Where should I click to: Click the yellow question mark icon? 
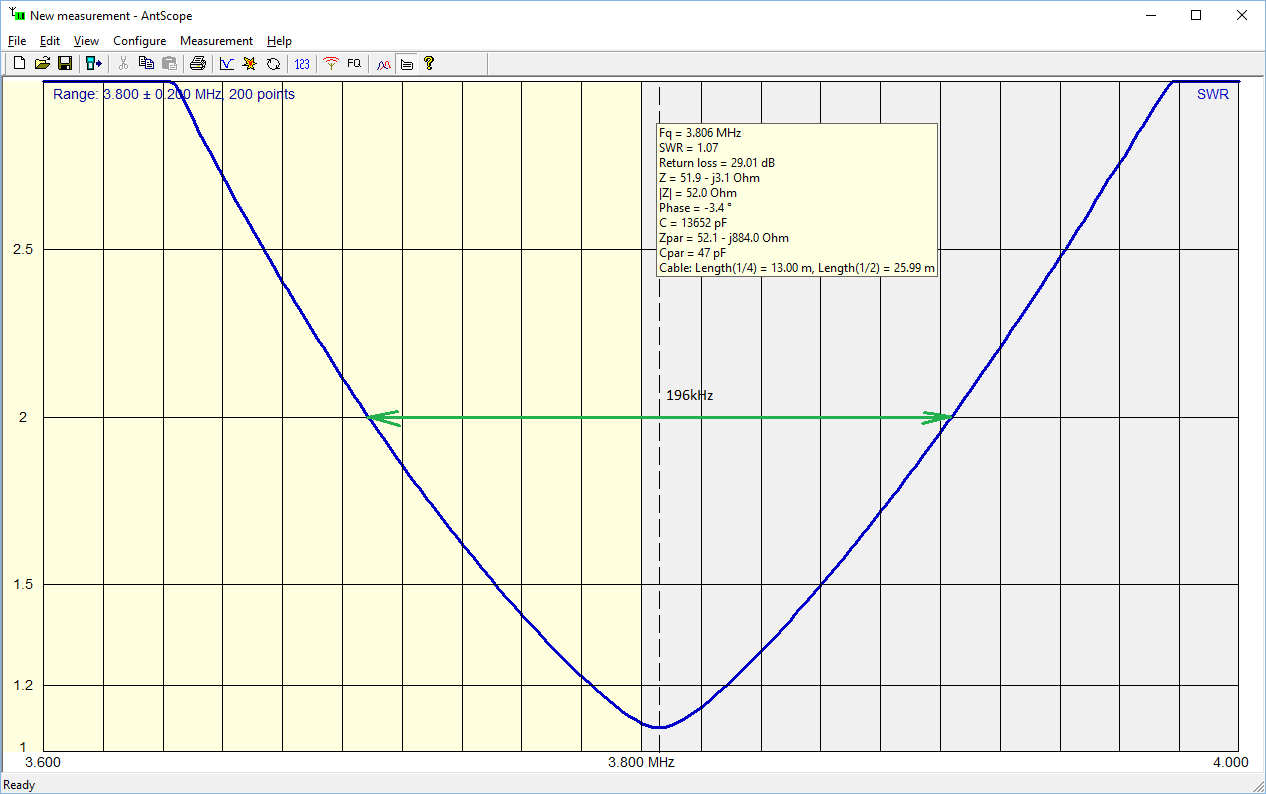click(x=429, y=64)
